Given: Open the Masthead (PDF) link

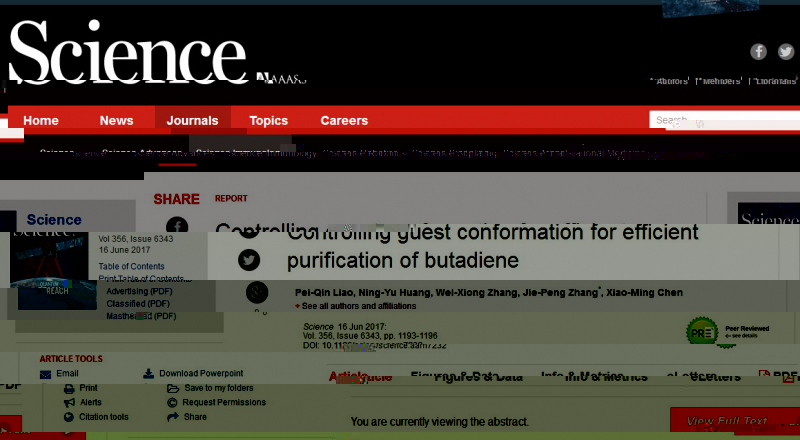Looking at the screenshot, I should (x=141, y=316).
